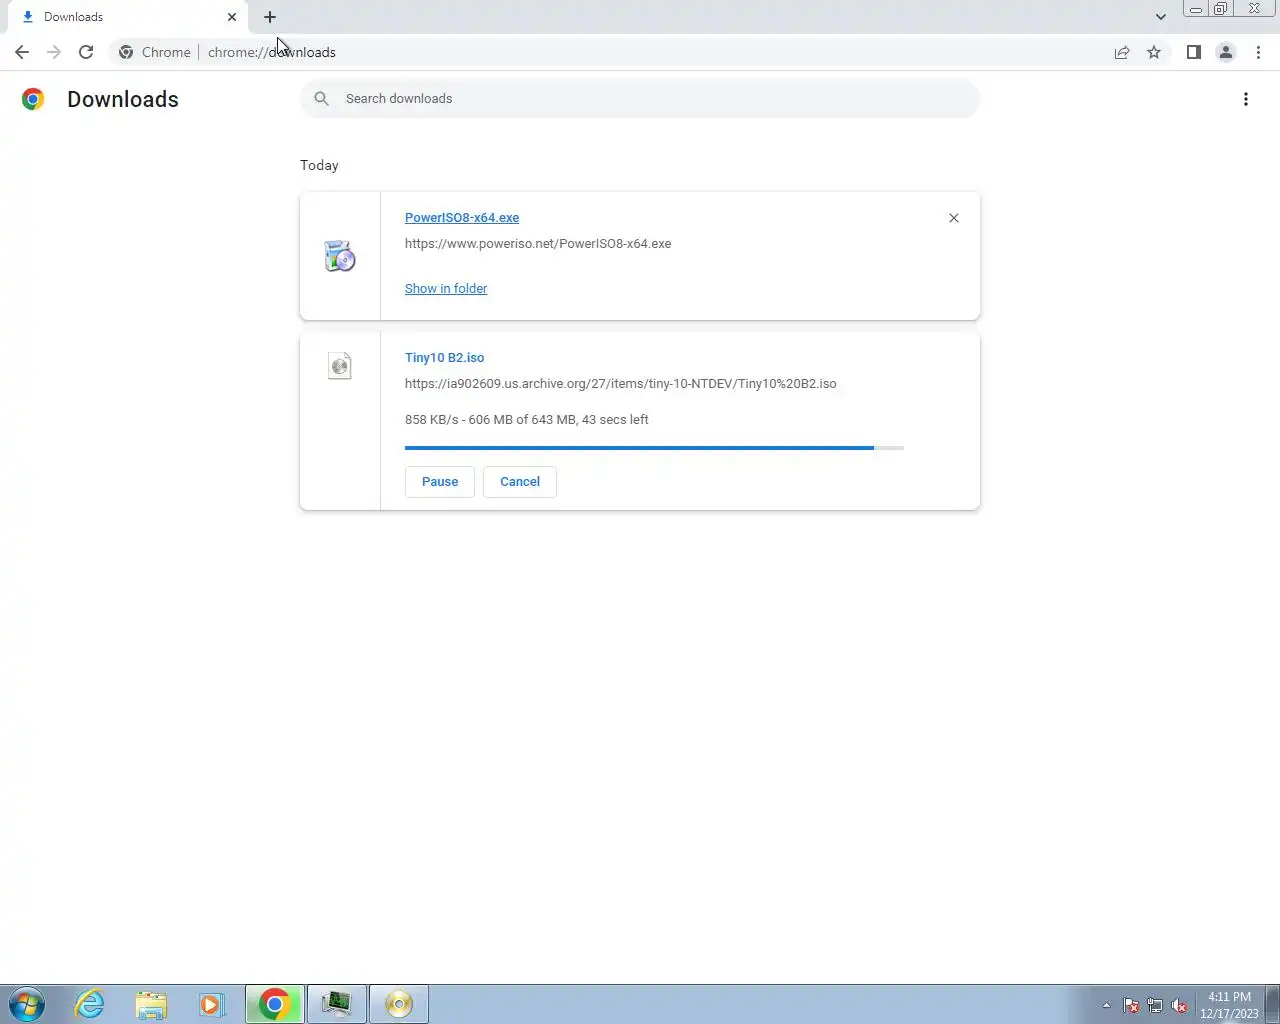The width and height of the screenshot is (1280, 1024).
Task: Open the tab search chevron
Action: point(1160,17)
